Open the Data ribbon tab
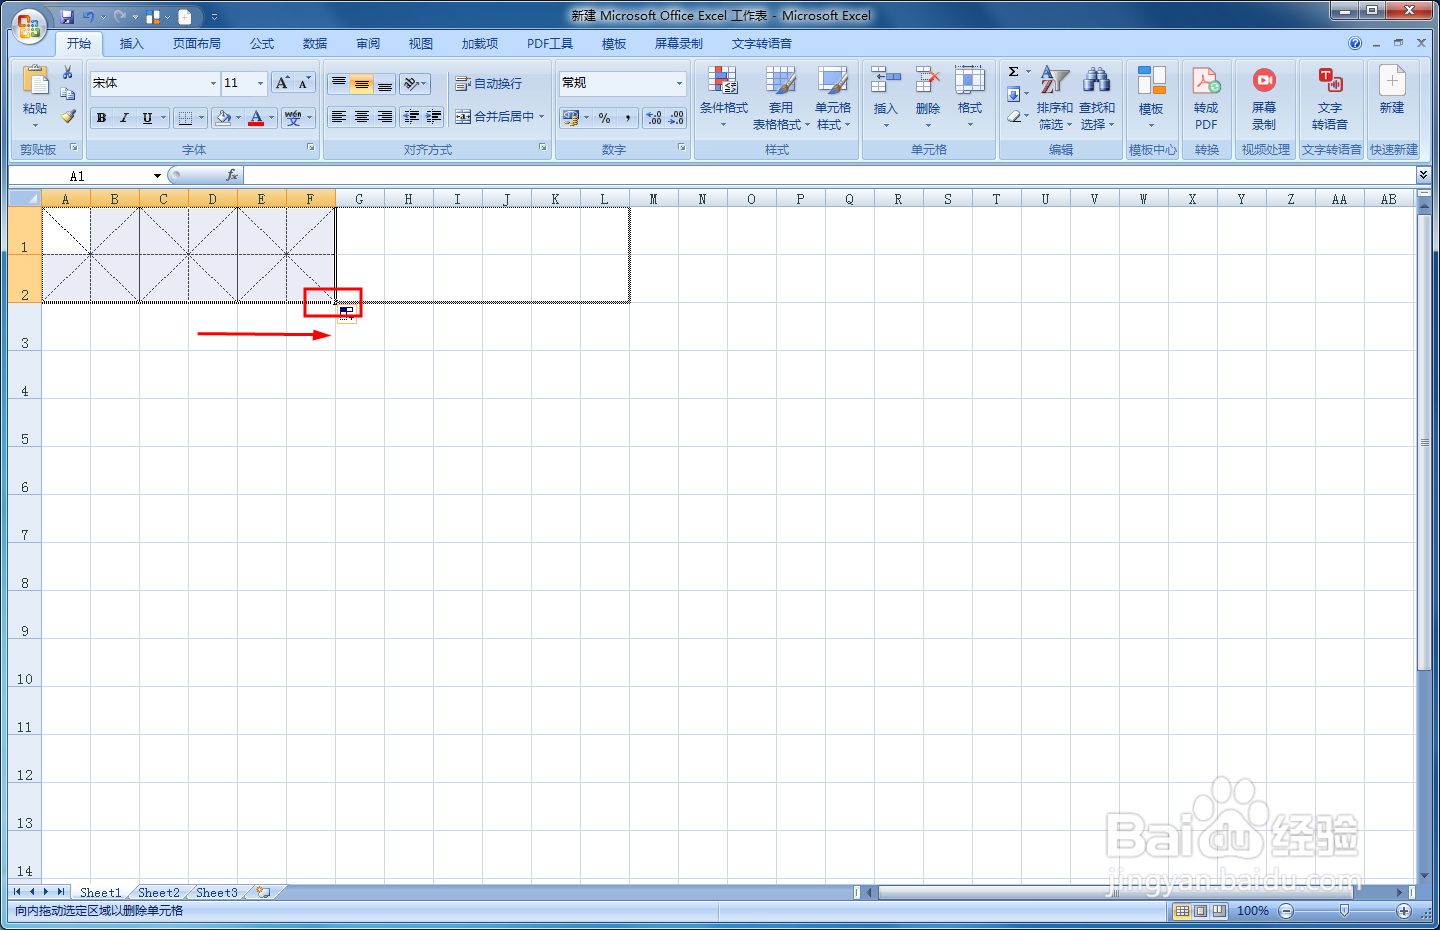The image size is (1440, 930). [x=315, y=44]
